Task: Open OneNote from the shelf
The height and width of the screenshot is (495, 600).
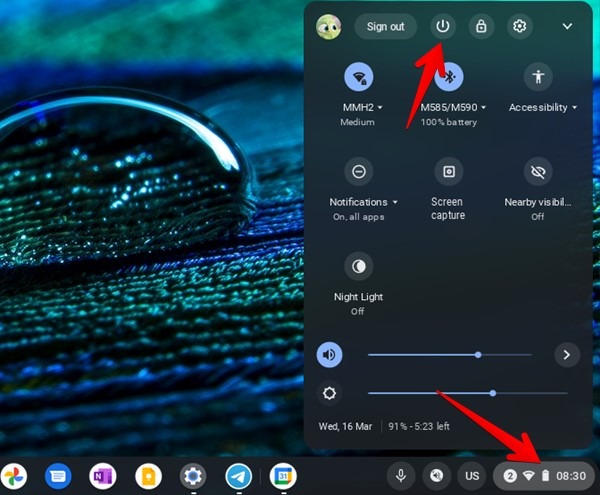Action: pos(103,476)
